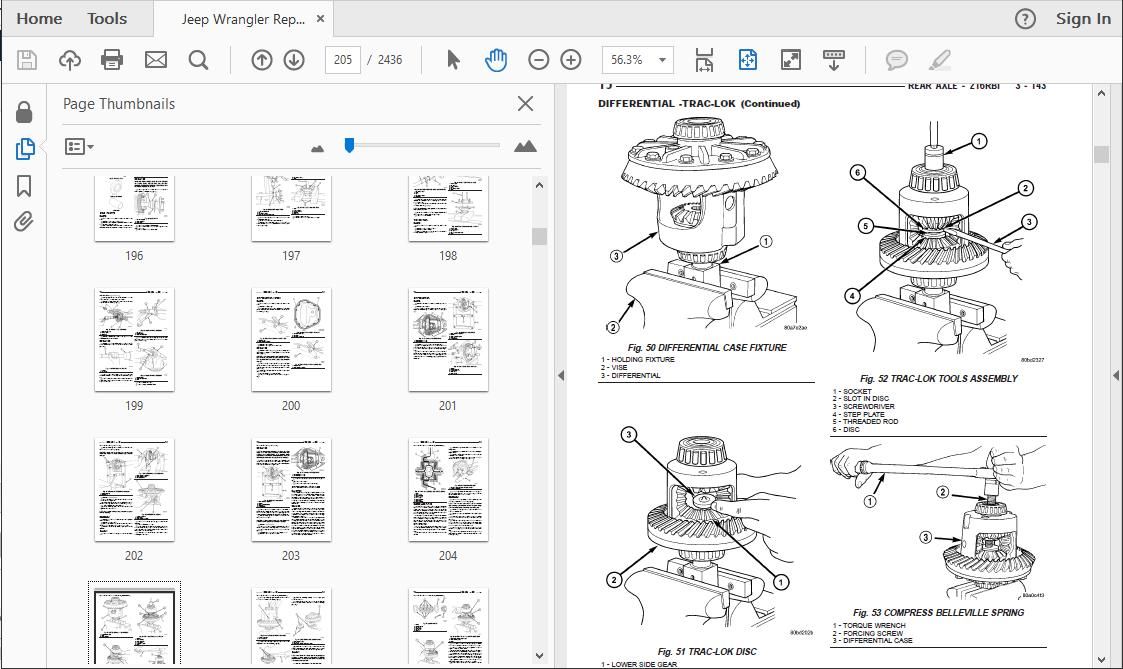Open page 196 thumbnail

(134, 208)
